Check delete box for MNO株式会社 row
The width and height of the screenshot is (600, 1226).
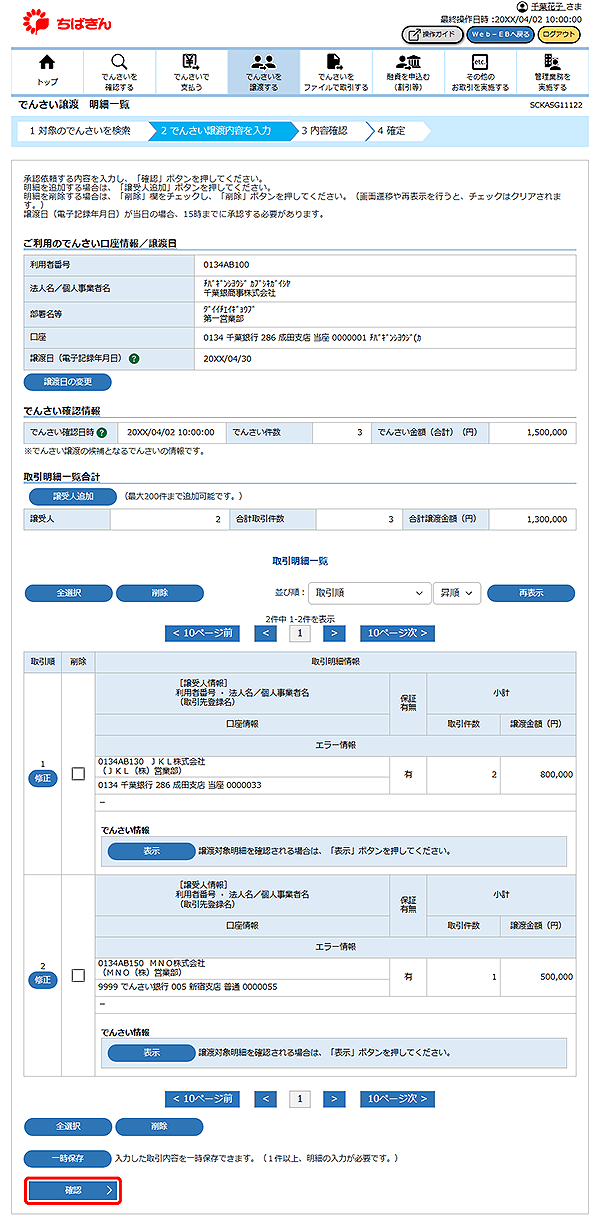click(78, 974)
